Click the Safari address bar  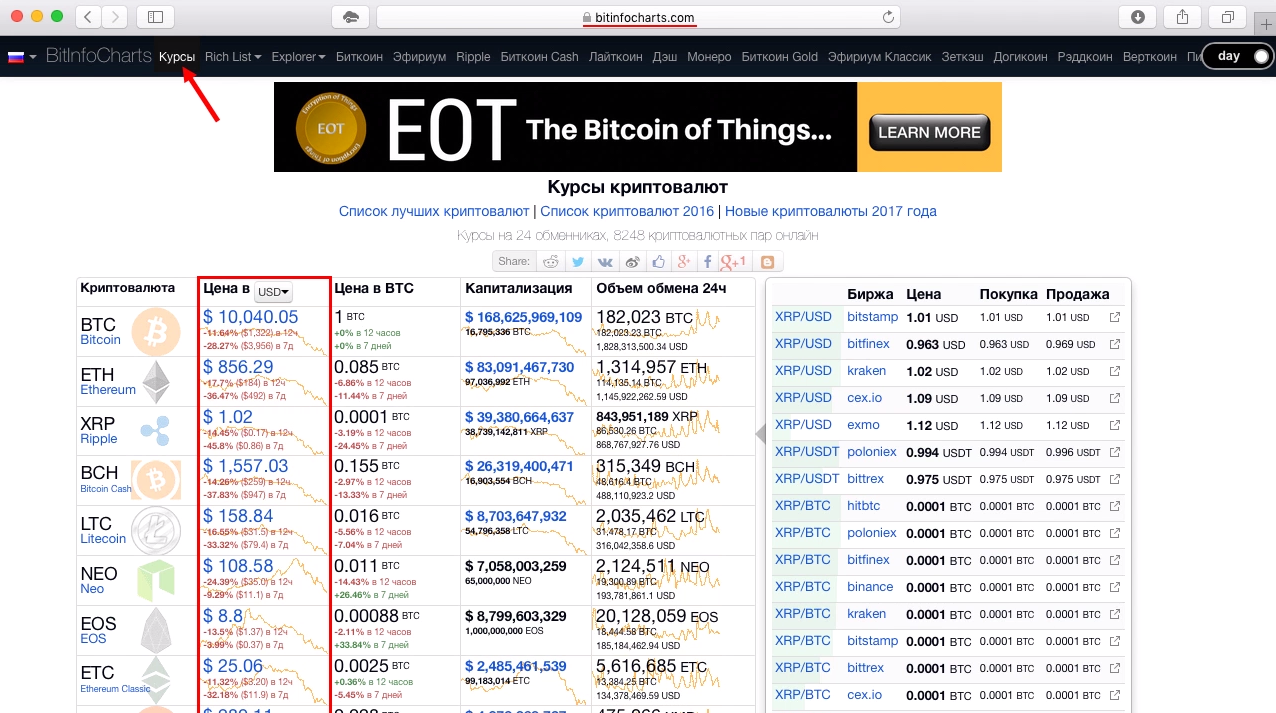point(638,17)
